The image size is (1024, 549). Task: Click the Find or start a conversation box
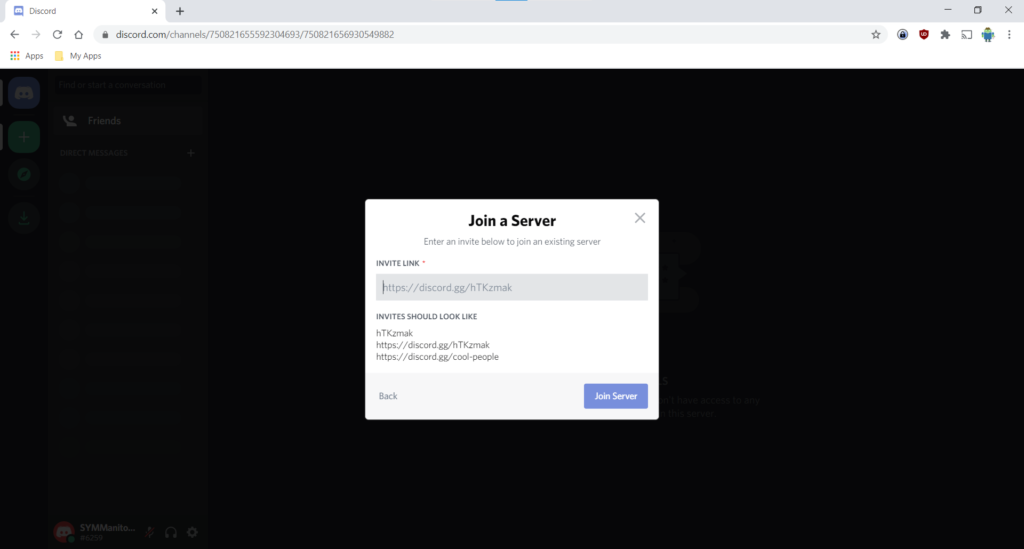[127, 85]
